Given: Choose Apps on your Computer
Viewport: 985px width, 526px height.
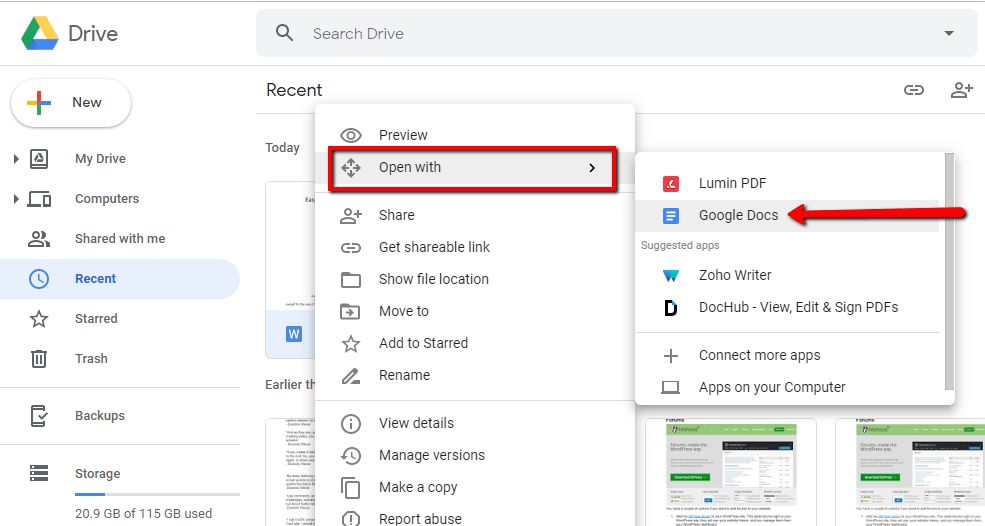Looking at the screenshot, I should pos(787,387).
